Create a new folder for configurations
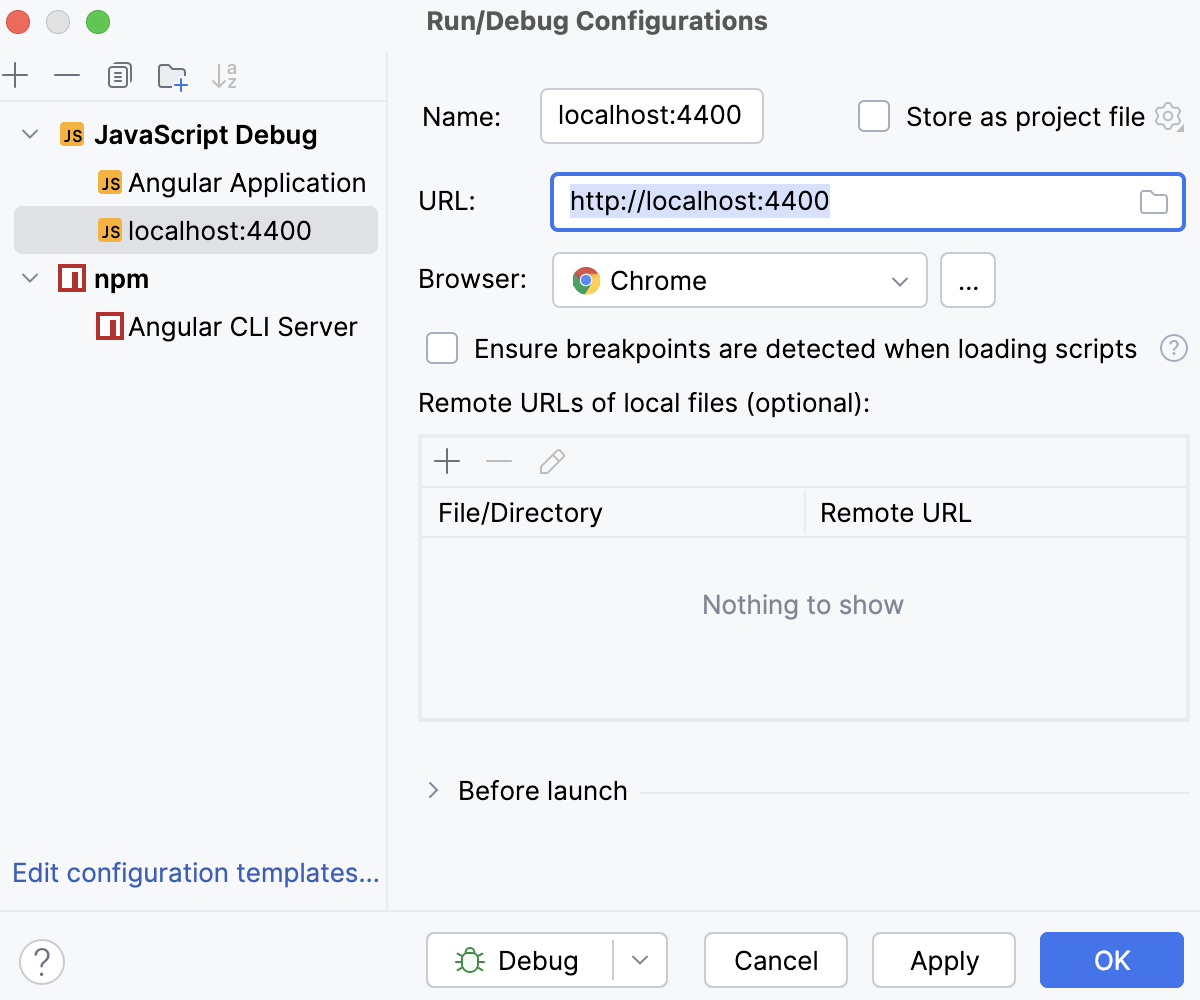The image size is (1200, 1000). pos(171,75)
